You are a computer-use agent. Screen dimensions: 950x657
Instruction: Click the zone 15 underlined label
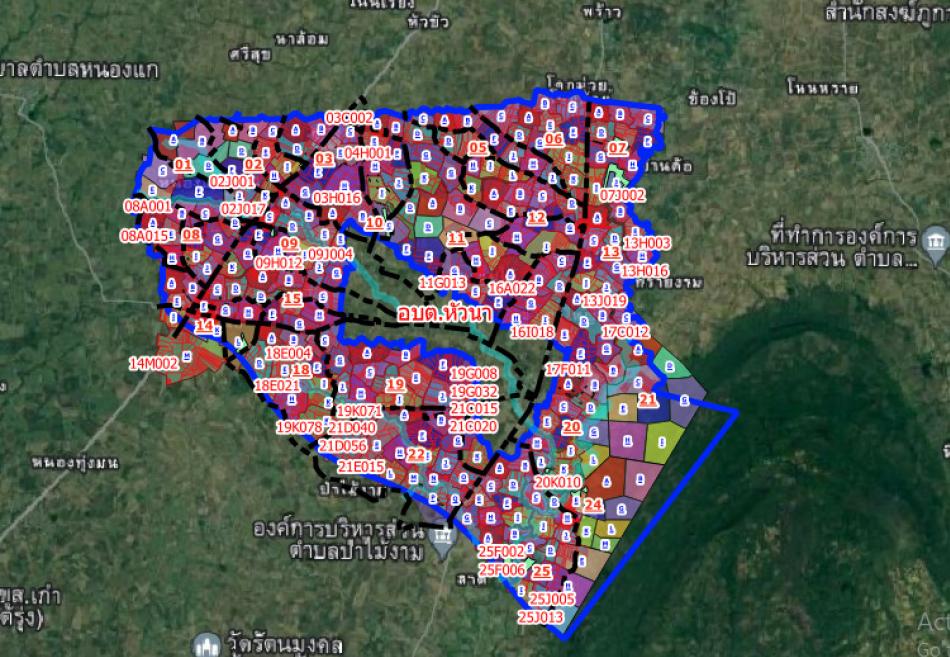pyautogui.click(x=292, y=298)
